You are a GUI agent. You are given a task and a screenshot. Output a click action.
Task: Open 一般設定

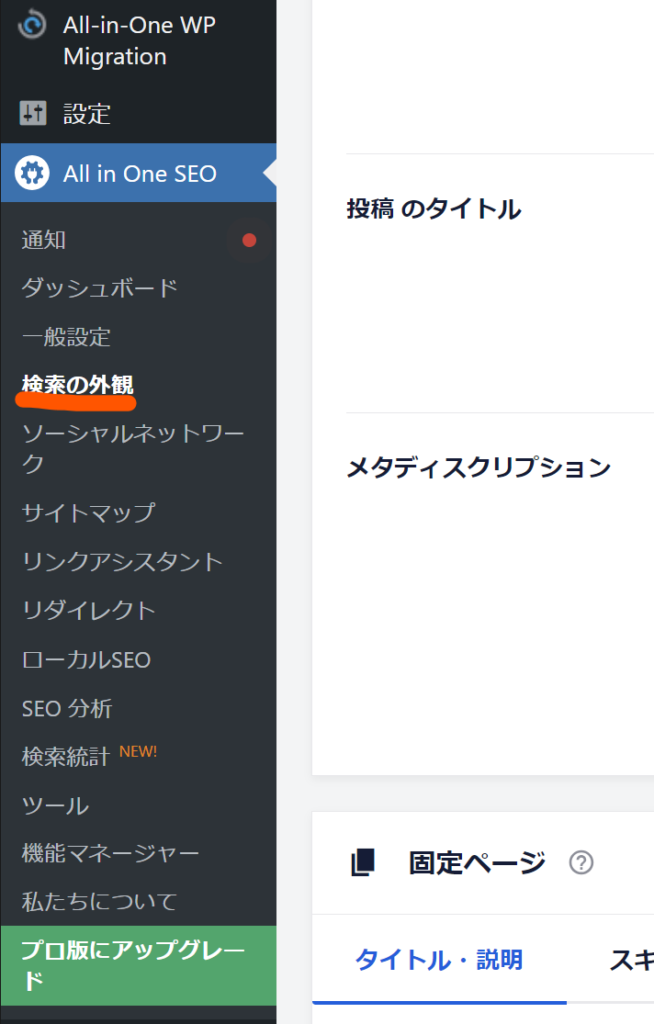tap(66, 337)
